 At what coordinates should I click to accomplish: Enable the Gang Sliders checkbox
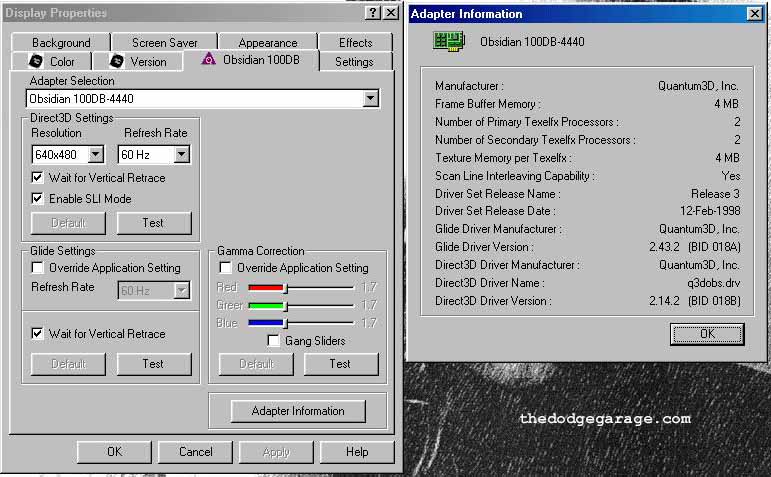273,340
